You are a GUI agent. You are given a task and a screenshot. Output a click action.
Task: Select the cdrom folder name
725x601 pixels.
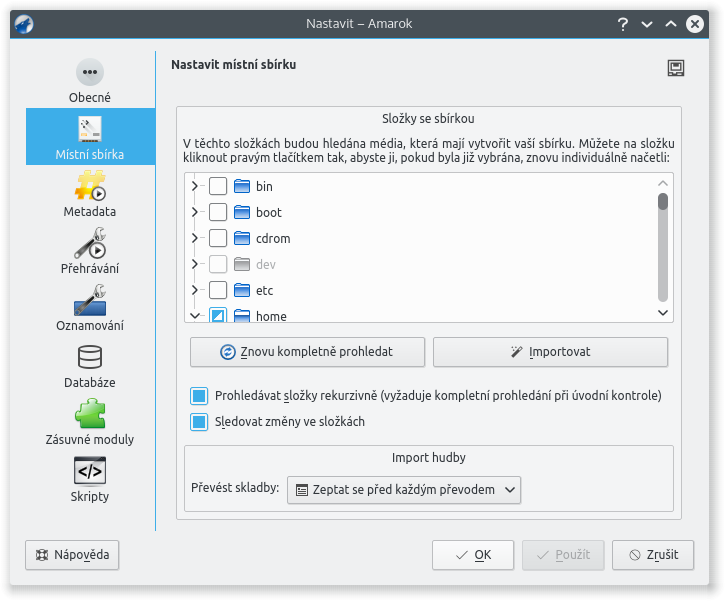(273, 238)
